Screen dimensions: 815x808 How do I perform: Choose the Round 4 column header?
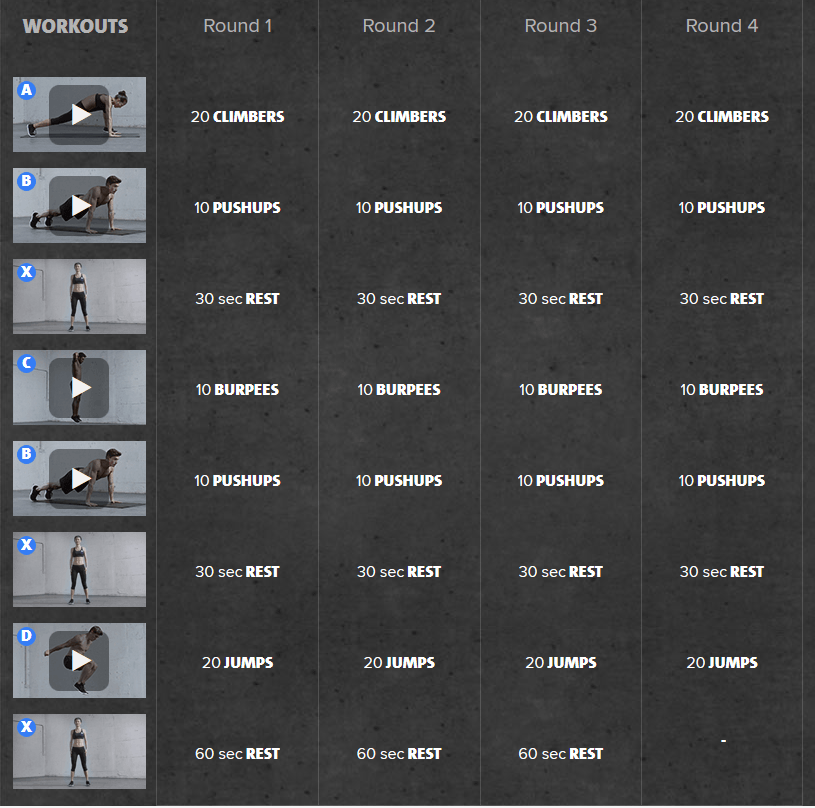[722, 26]
